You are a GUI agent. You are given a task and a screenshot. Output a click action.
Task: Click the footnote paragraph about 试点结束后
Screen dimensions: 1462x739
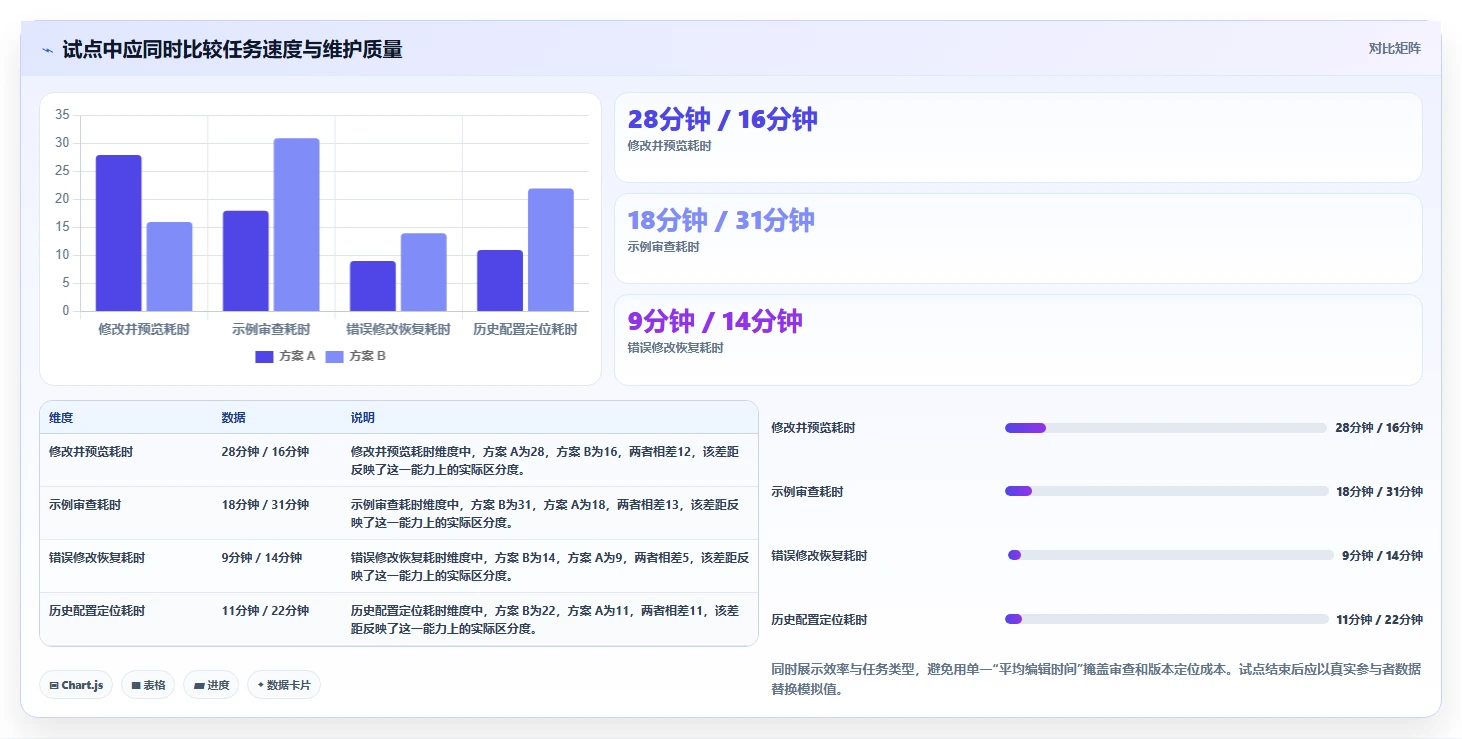[x=1096, y=679]
